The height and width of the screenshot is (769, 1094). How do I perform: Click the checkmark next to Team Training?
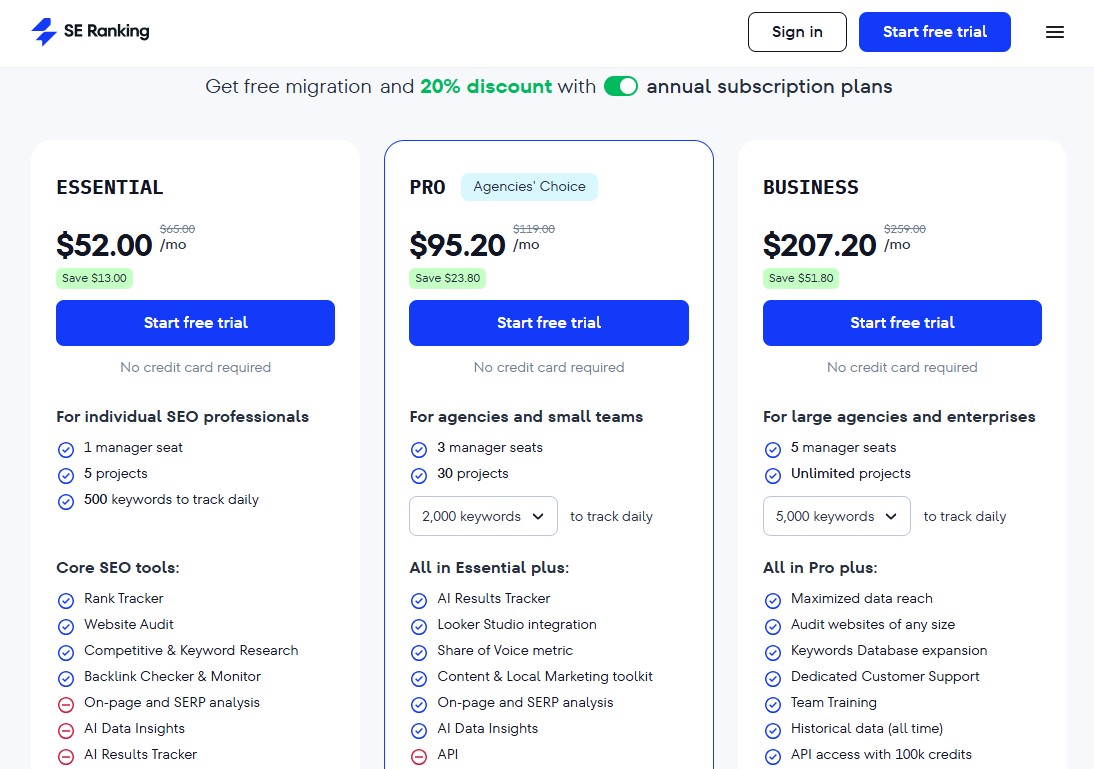773,702
